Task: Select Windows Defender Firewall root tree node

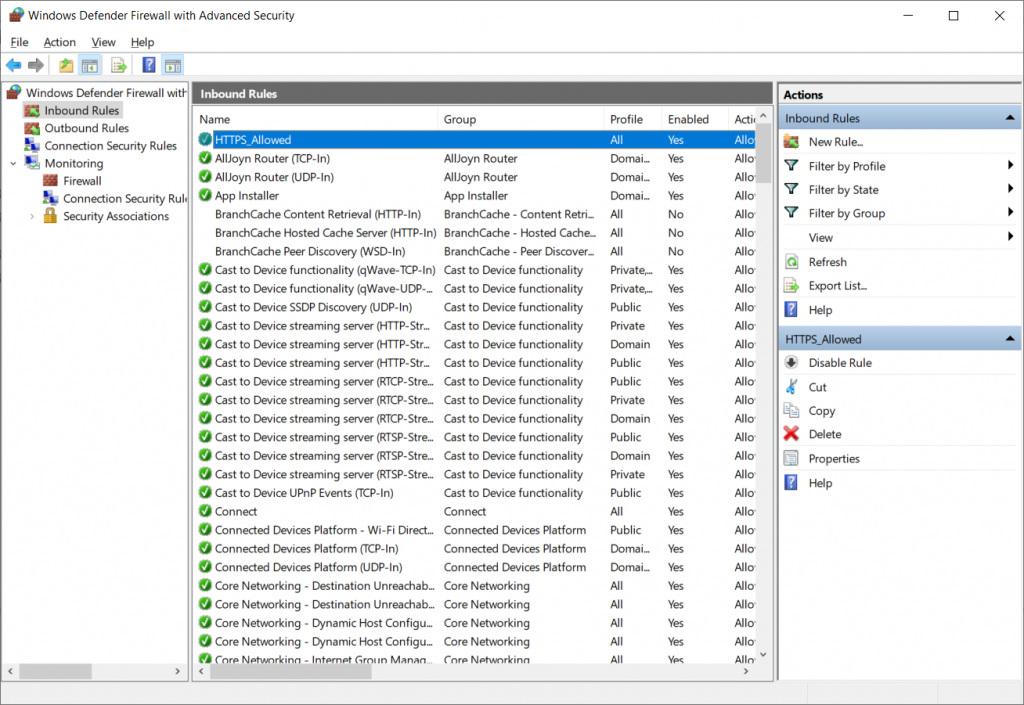Action: point(106,93)
